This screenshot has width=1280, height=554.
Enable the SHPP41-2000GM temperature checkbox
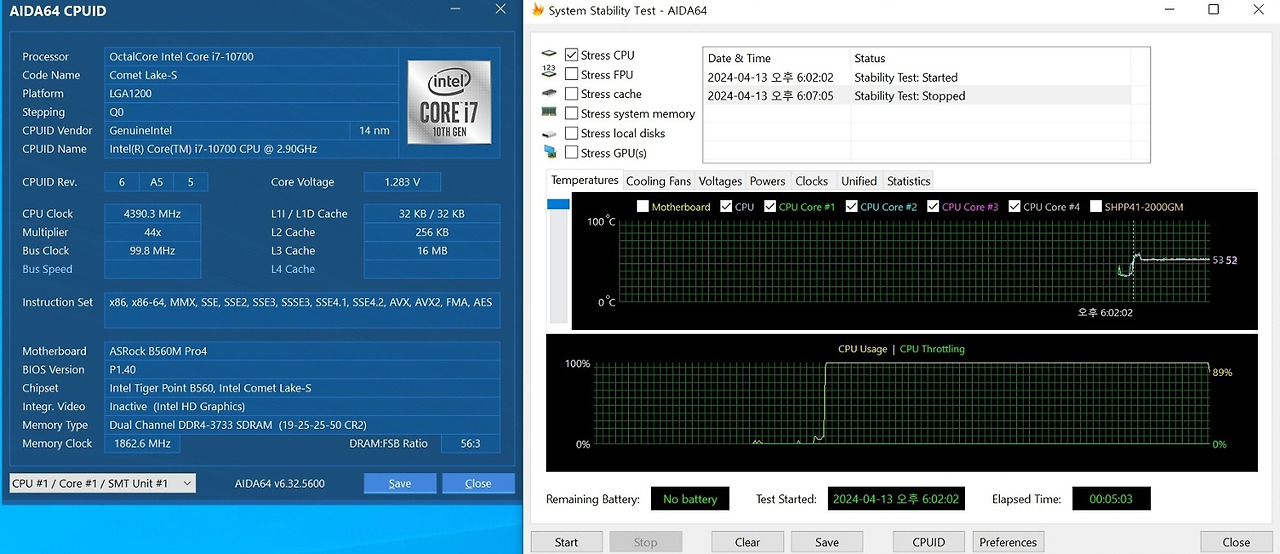[x=1096, y=207]
